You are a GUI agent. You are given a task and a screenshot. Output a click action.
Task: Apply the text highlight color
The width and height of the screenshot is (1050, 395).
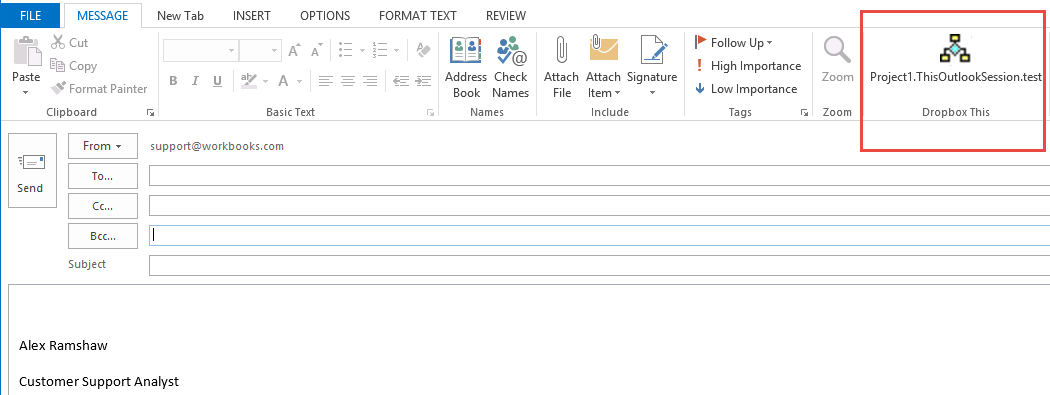click(x=249, y=81)
